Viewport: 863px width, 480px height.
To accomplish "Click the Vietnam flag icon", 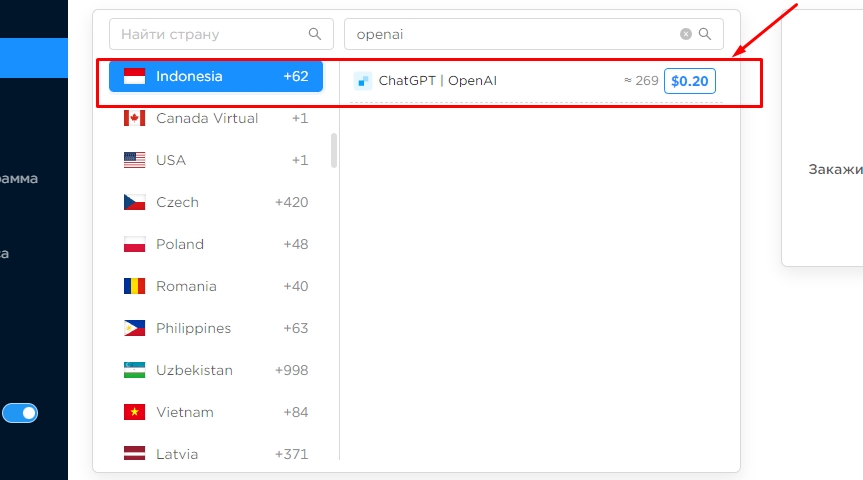I will 134,412.
